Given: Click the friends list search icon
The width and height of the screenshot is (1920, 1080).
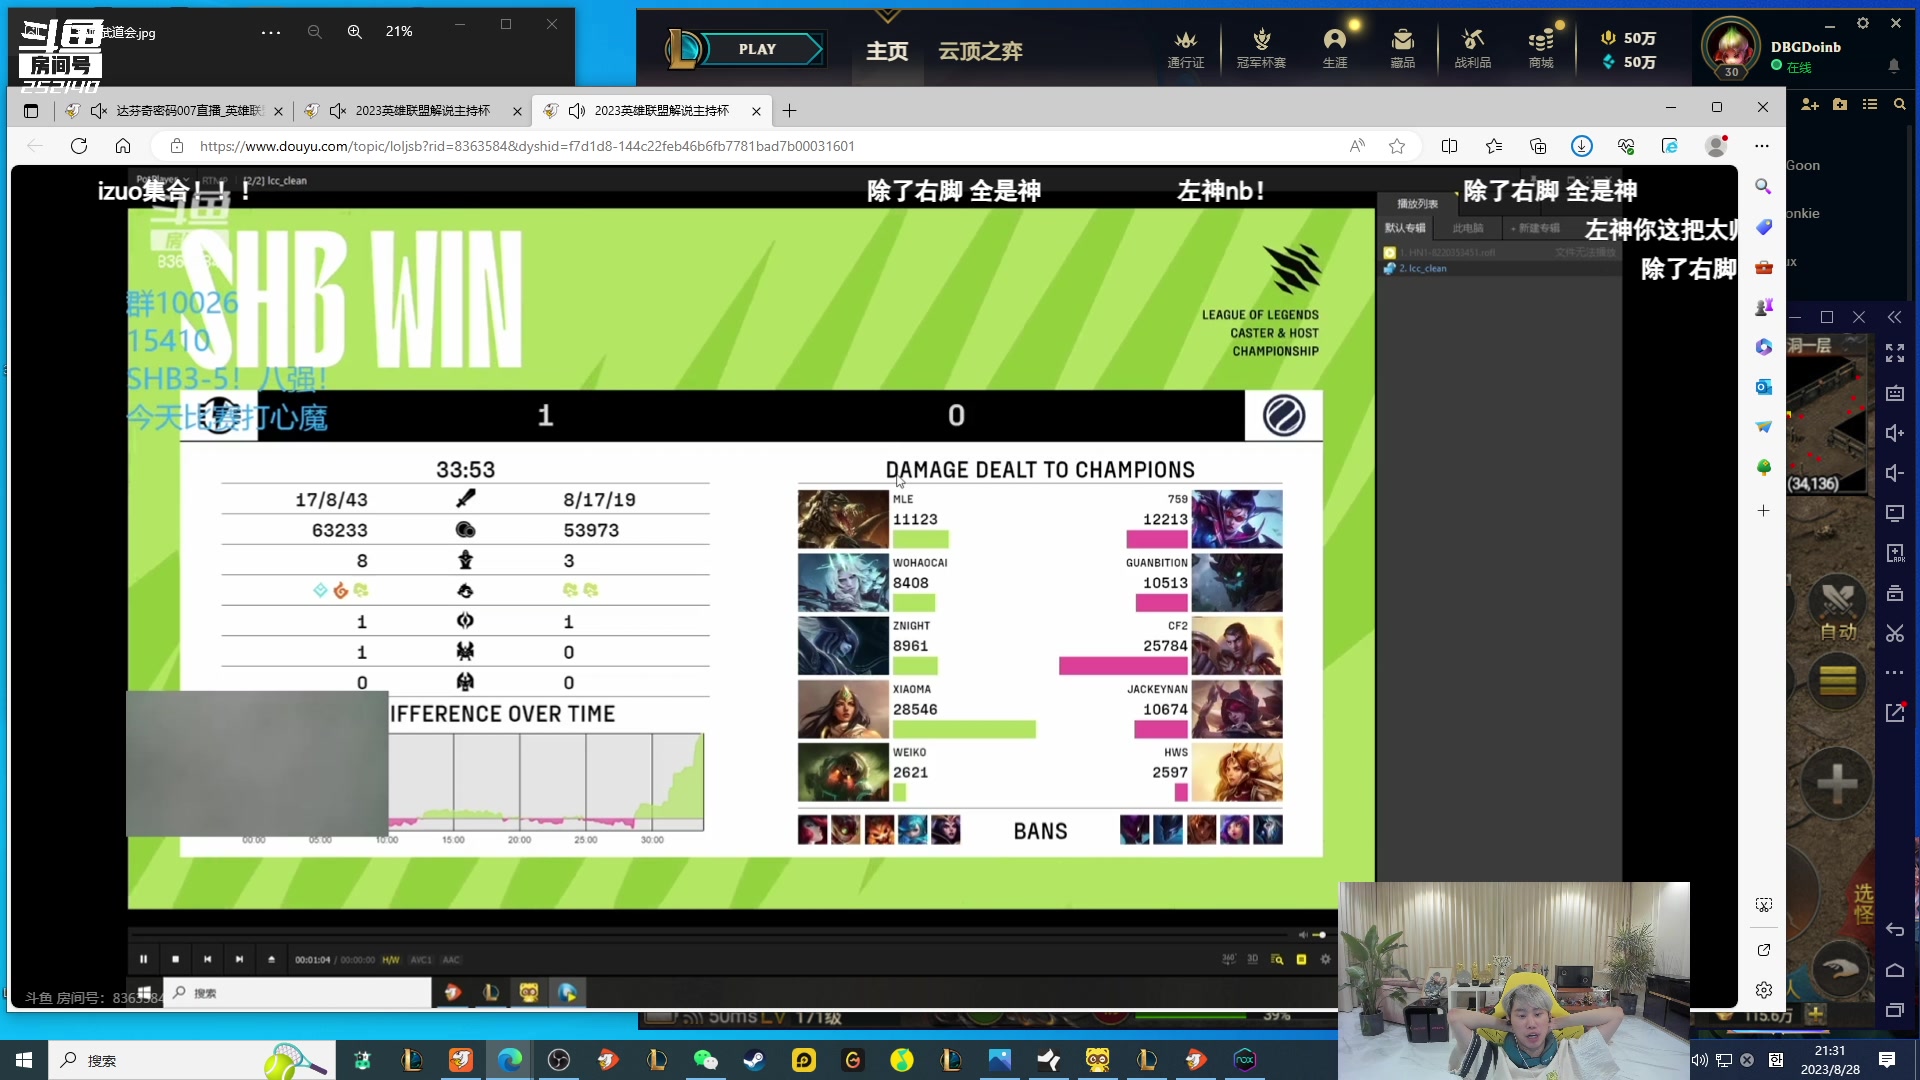Looking at the screenshot, I should (1900, 104).
